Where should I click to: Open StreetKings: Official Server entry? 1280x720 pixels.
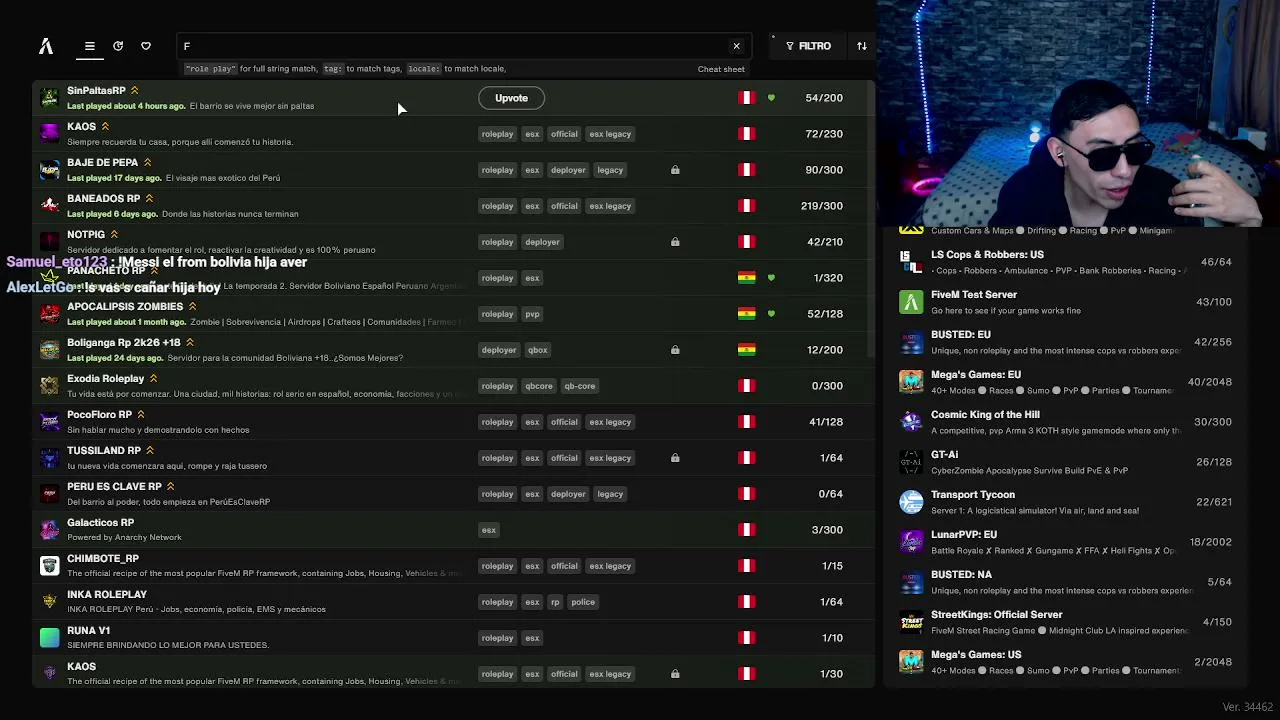point(1066,622)
